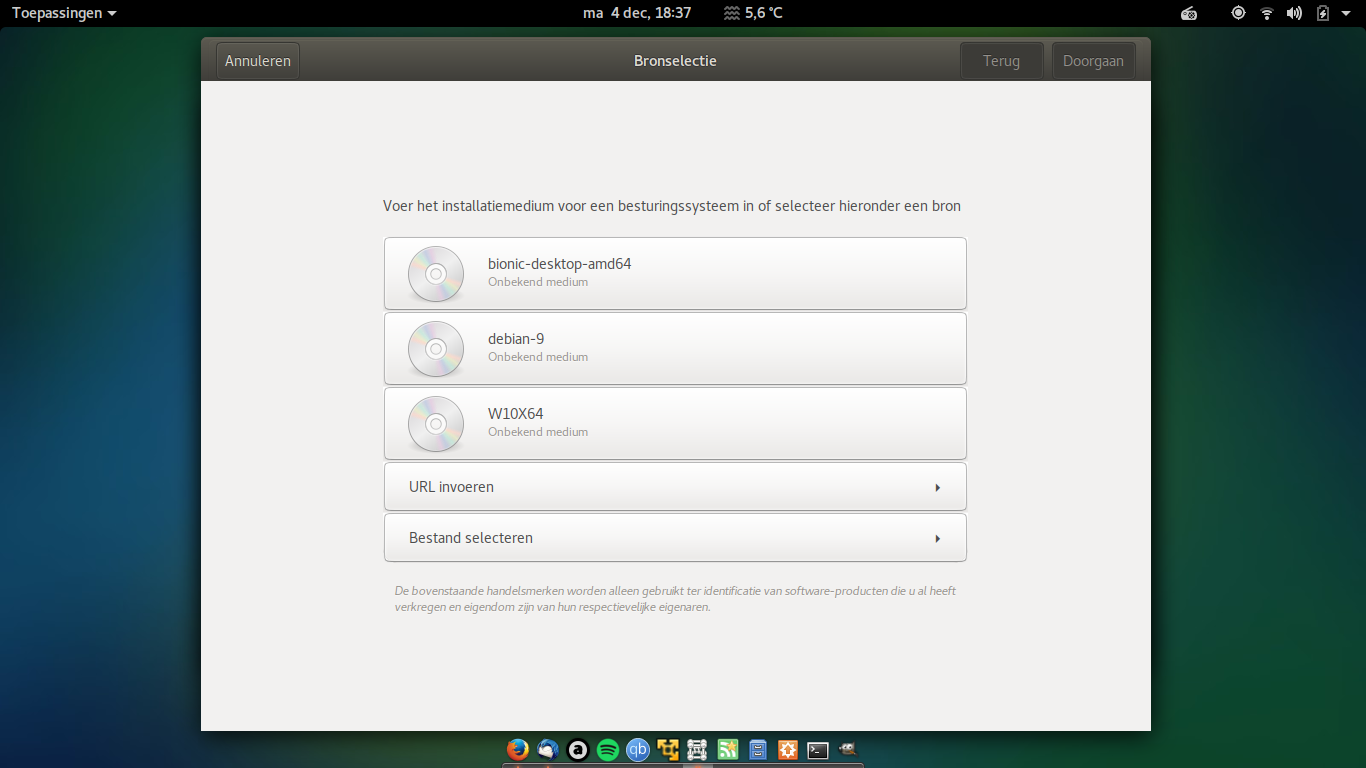
Task: Click the location target icon in top bar
Action: 1238,13
